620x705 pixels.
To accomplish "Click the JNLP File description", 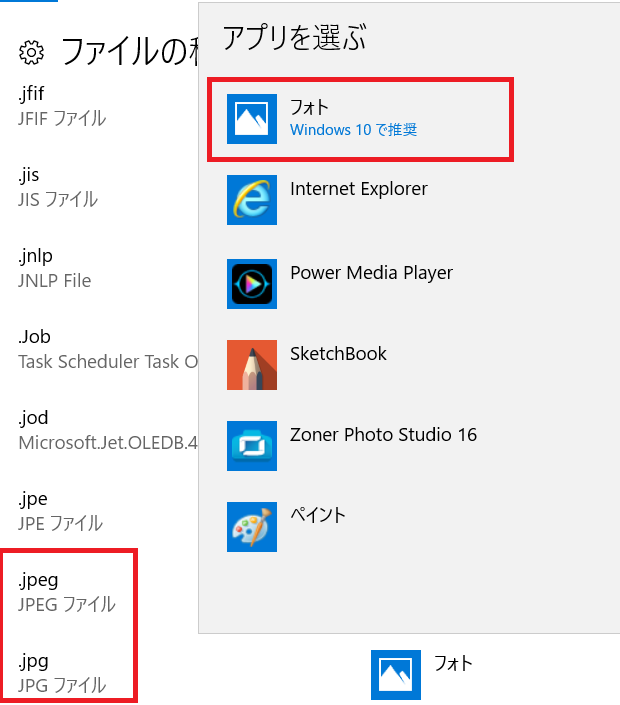I will point(54,281).
